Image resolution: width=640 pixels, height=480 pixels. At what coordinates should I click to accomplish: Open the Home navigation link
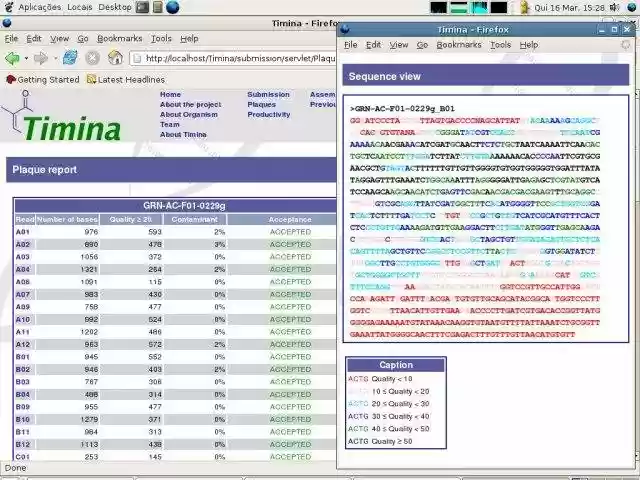(x=170, y=94)
